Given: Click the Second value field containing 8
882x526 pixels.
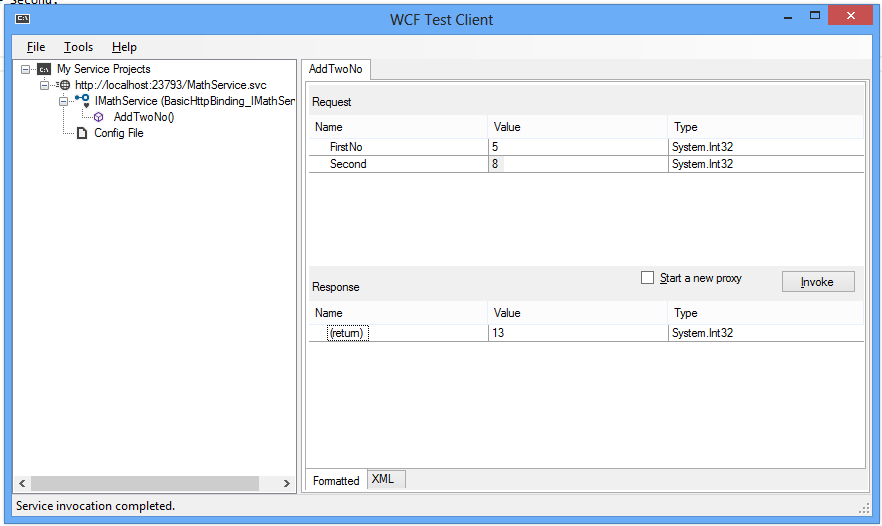Looking at the screenshot, I should (x=578, y=164).
